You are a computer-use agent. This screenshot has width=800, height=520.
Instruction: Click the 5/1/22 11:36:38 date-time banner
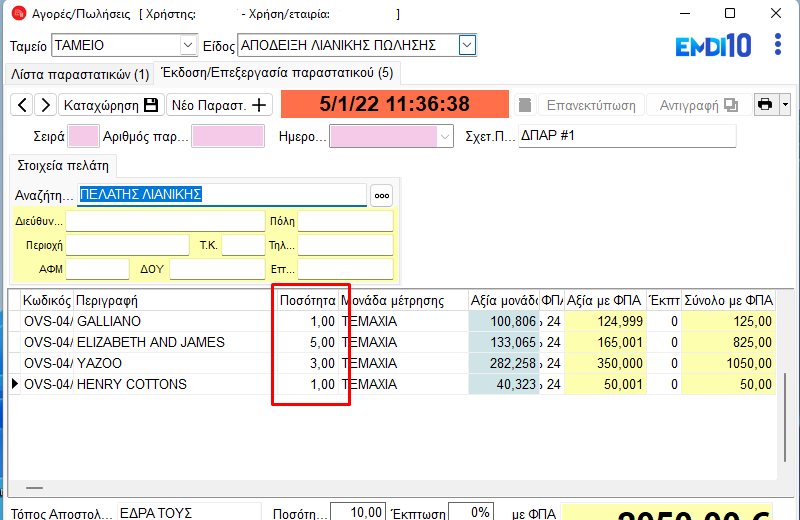(395, 104)
